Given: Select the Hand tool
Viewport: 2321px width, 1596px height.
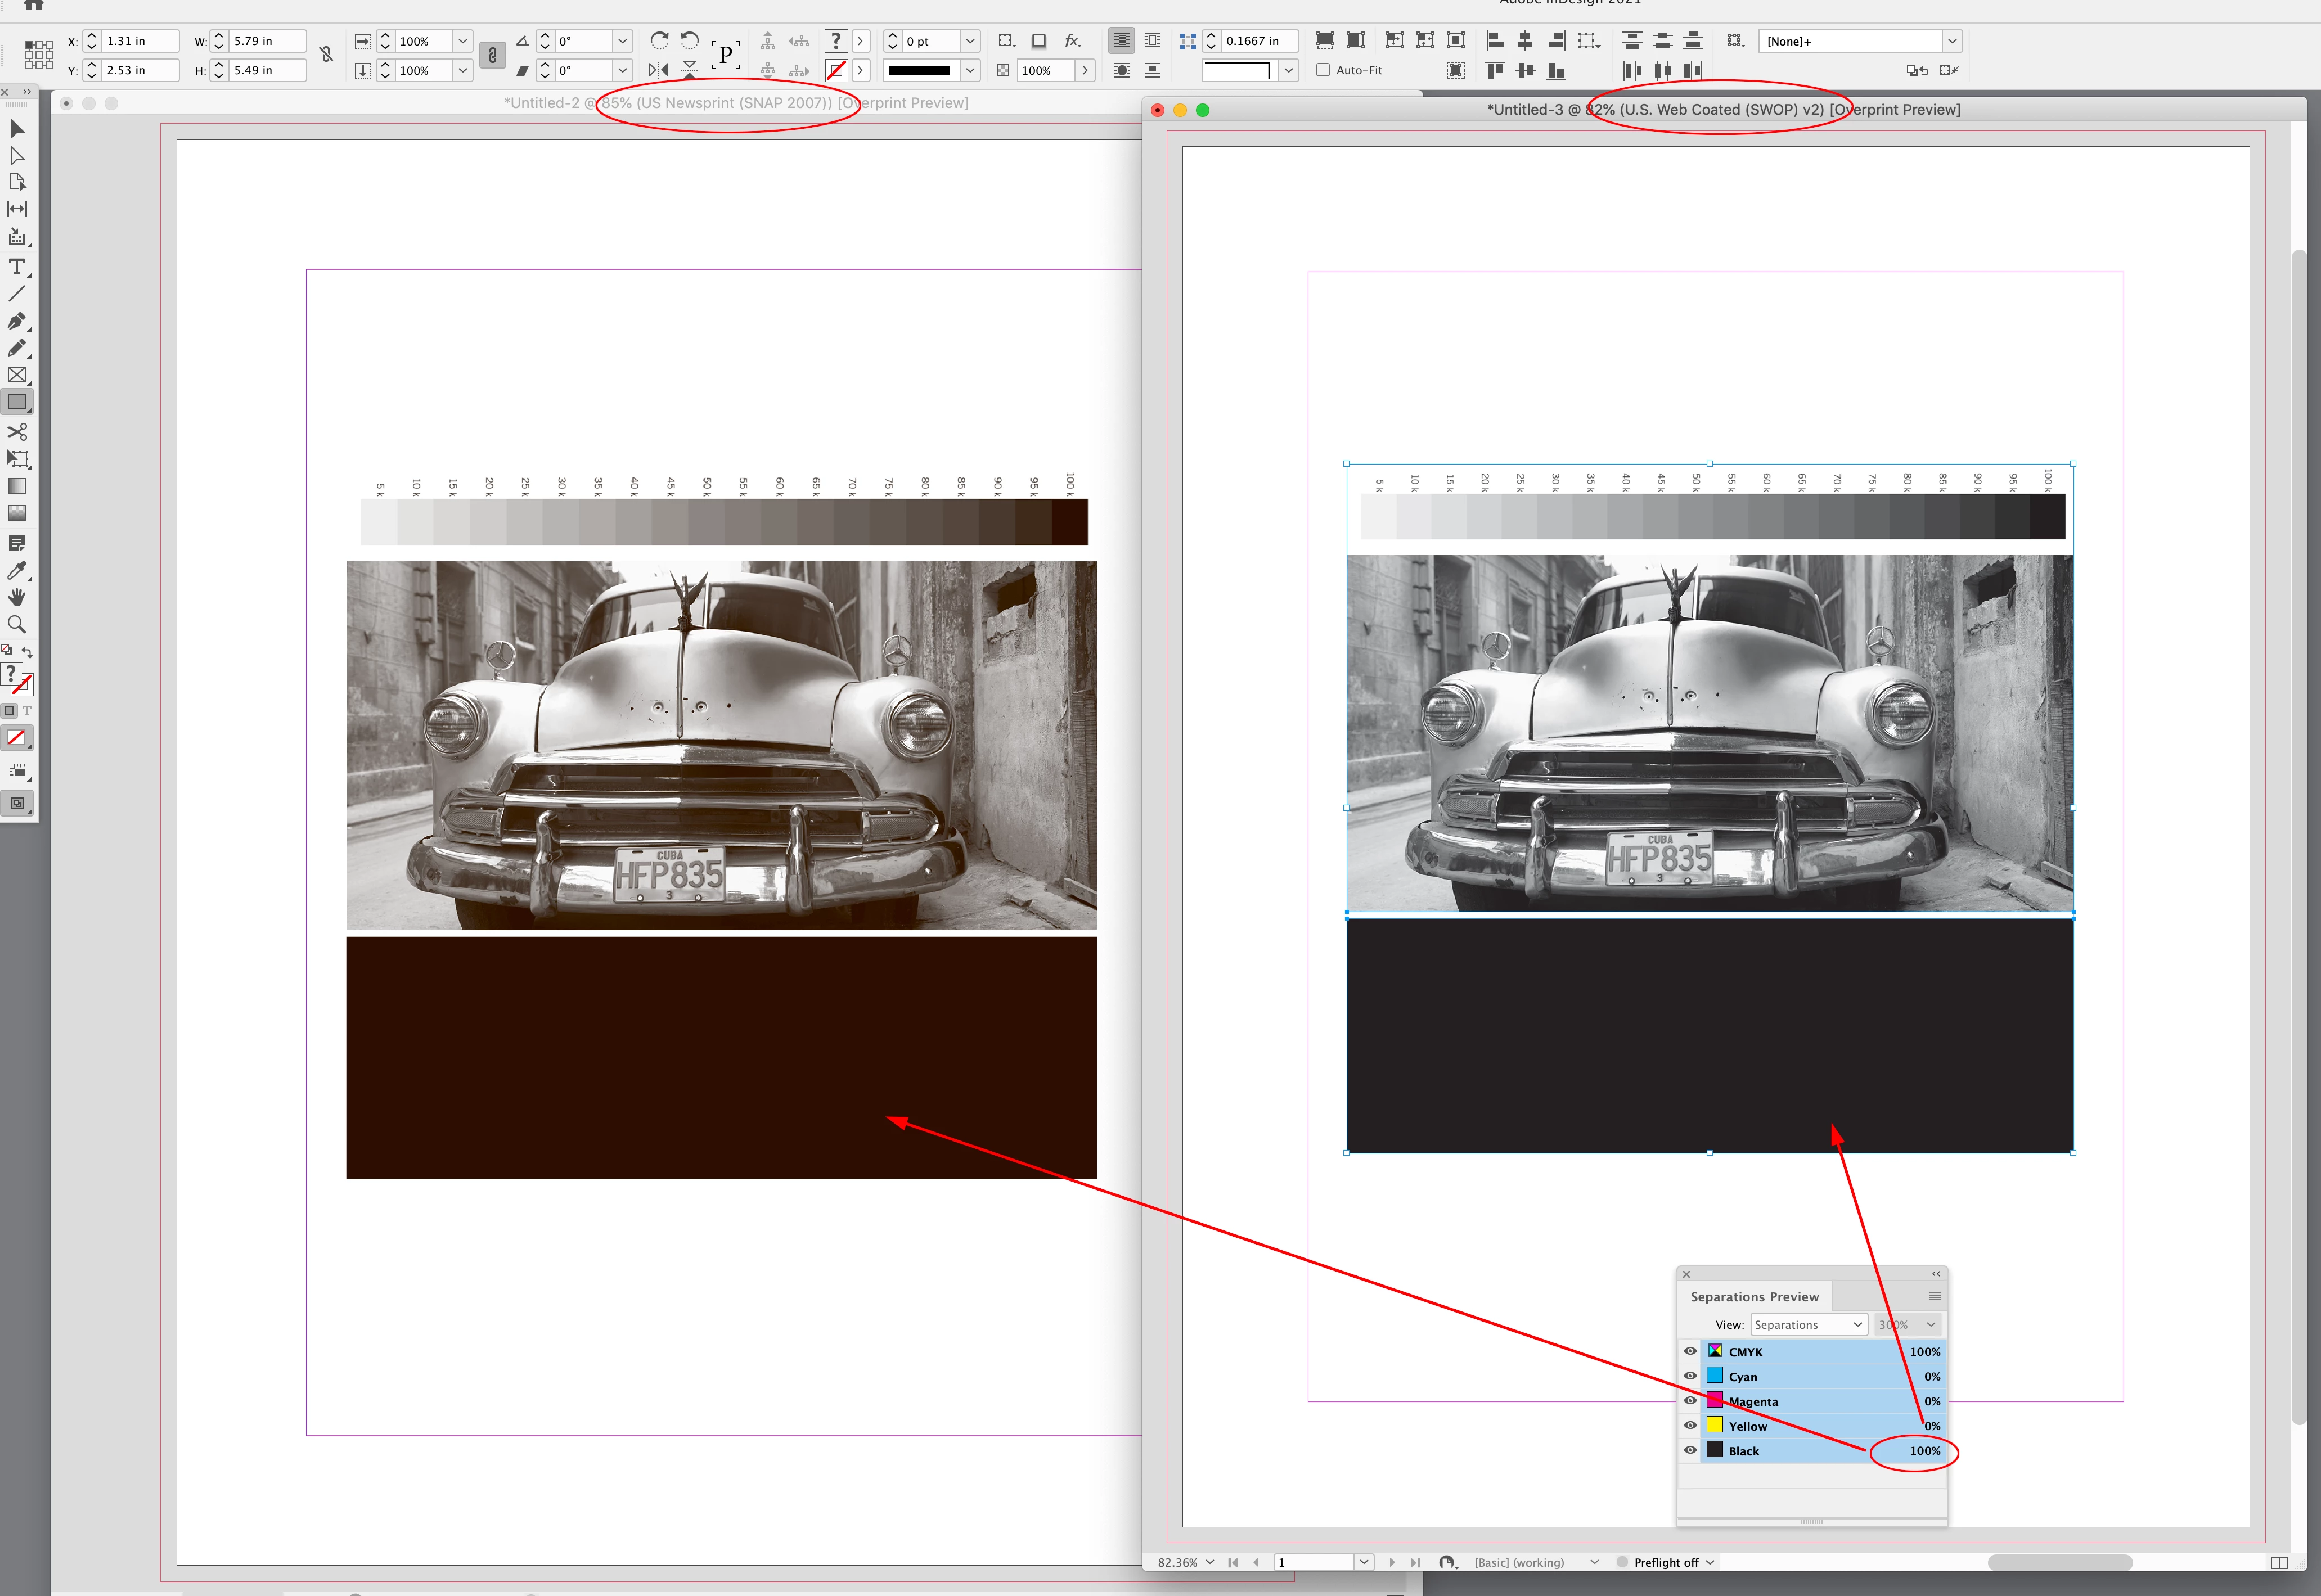Looking at the screenshot, I should pos(17,597).
